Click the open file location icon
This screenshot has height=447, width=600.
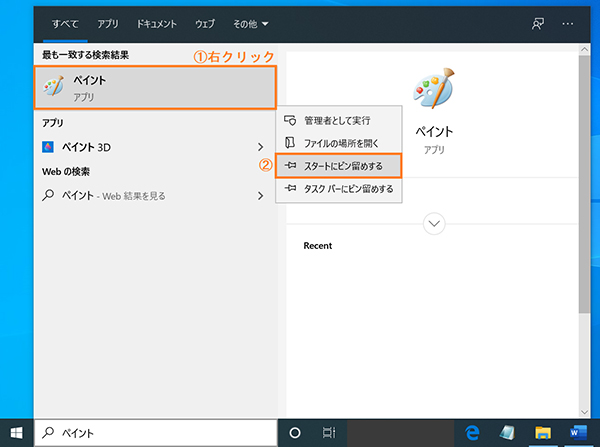tap(290, 143)
